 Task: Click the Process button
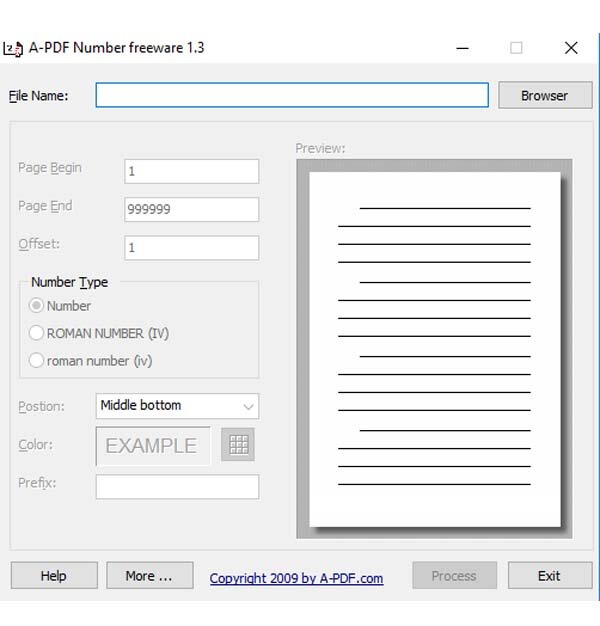point(454,575)
